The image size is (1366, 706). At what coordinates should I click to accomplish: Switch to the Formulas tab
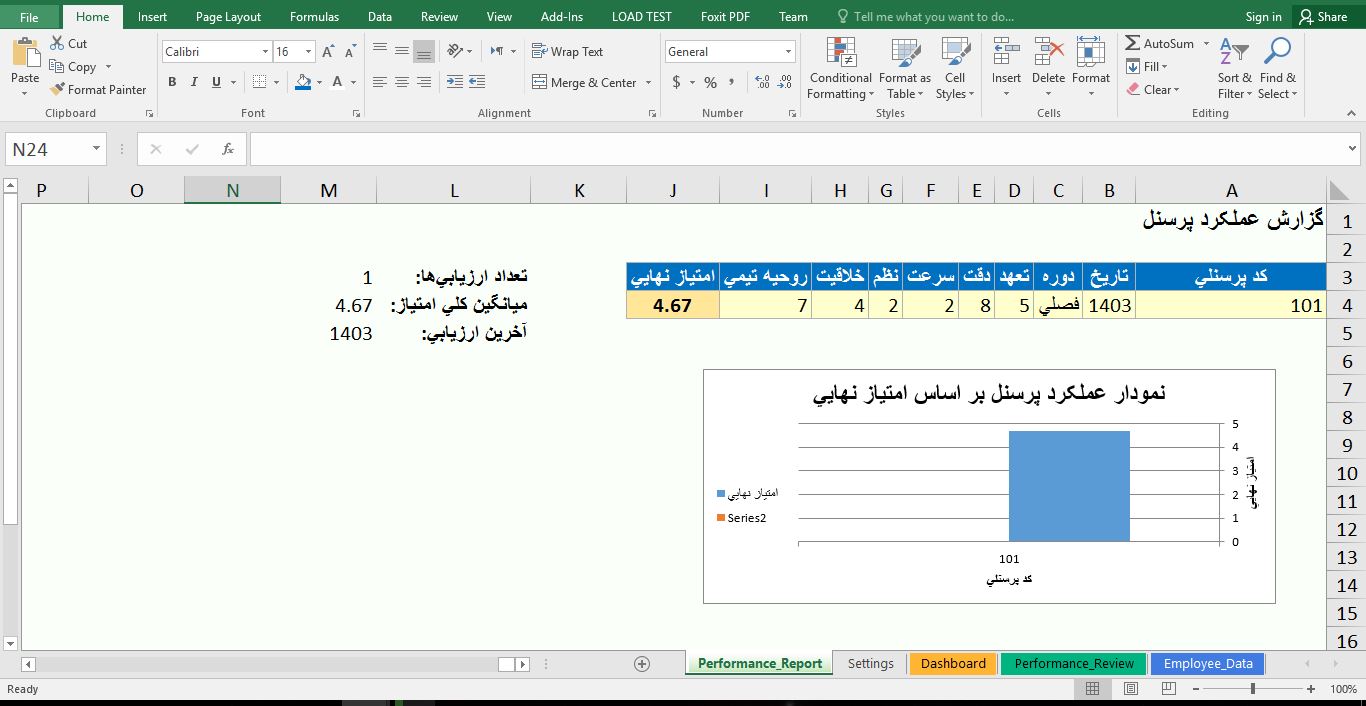[x=314, y=16]
